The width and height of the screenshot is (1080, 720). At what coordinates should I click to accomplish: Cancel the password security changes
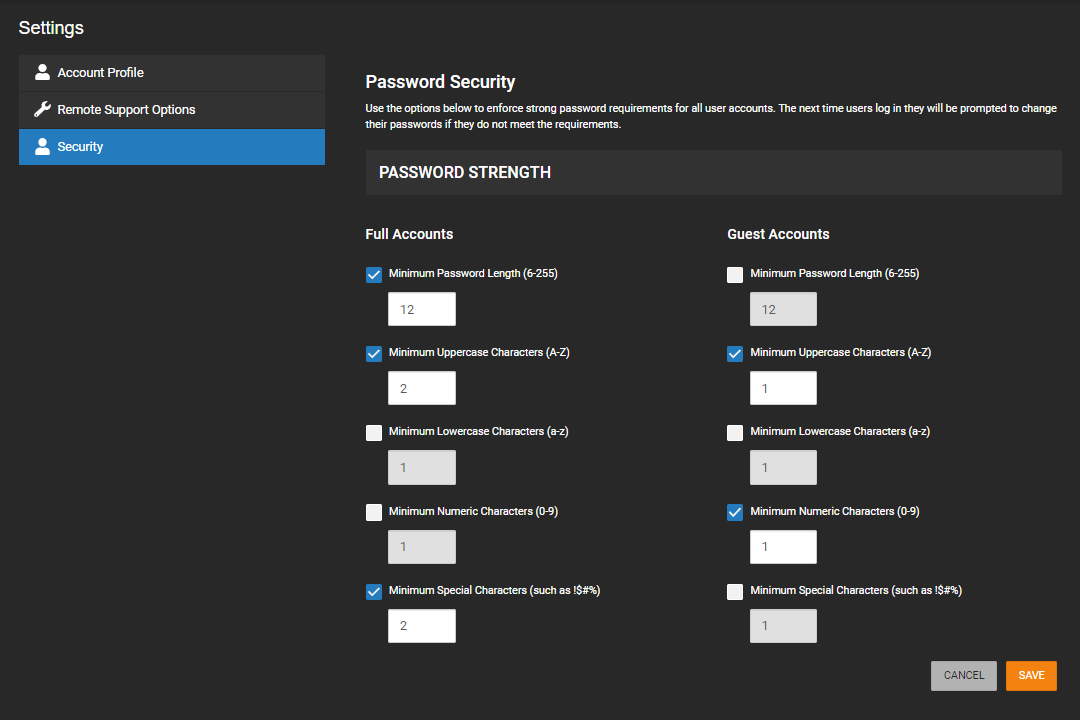pyautogui.click(x=964, y=676)
